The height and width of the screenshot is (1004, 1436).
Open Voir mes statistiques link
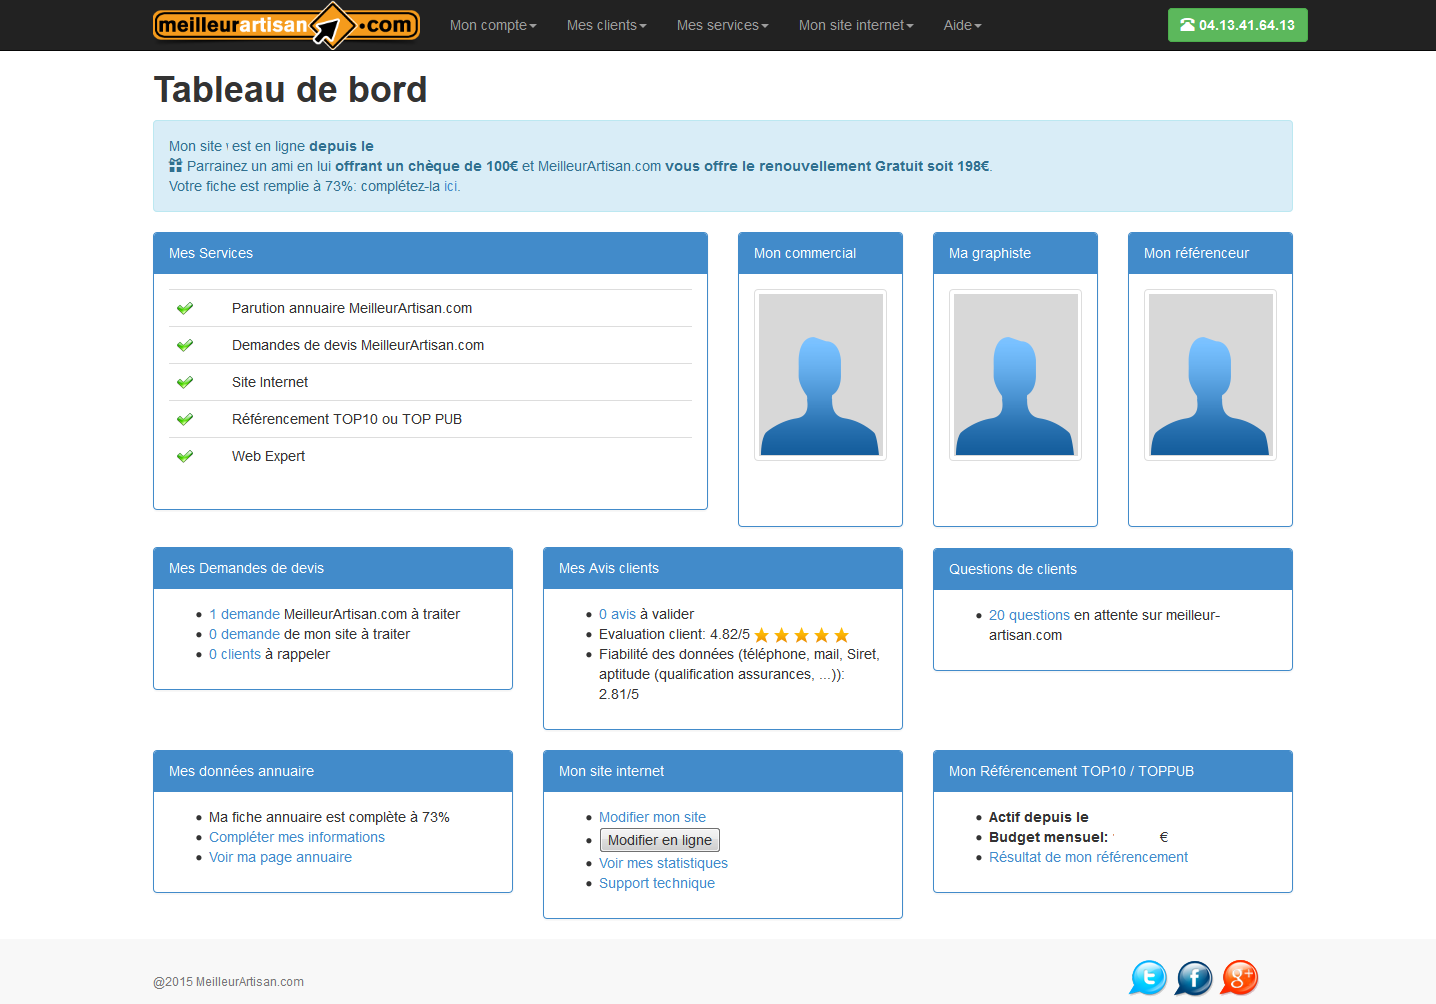tap(663, 863)
